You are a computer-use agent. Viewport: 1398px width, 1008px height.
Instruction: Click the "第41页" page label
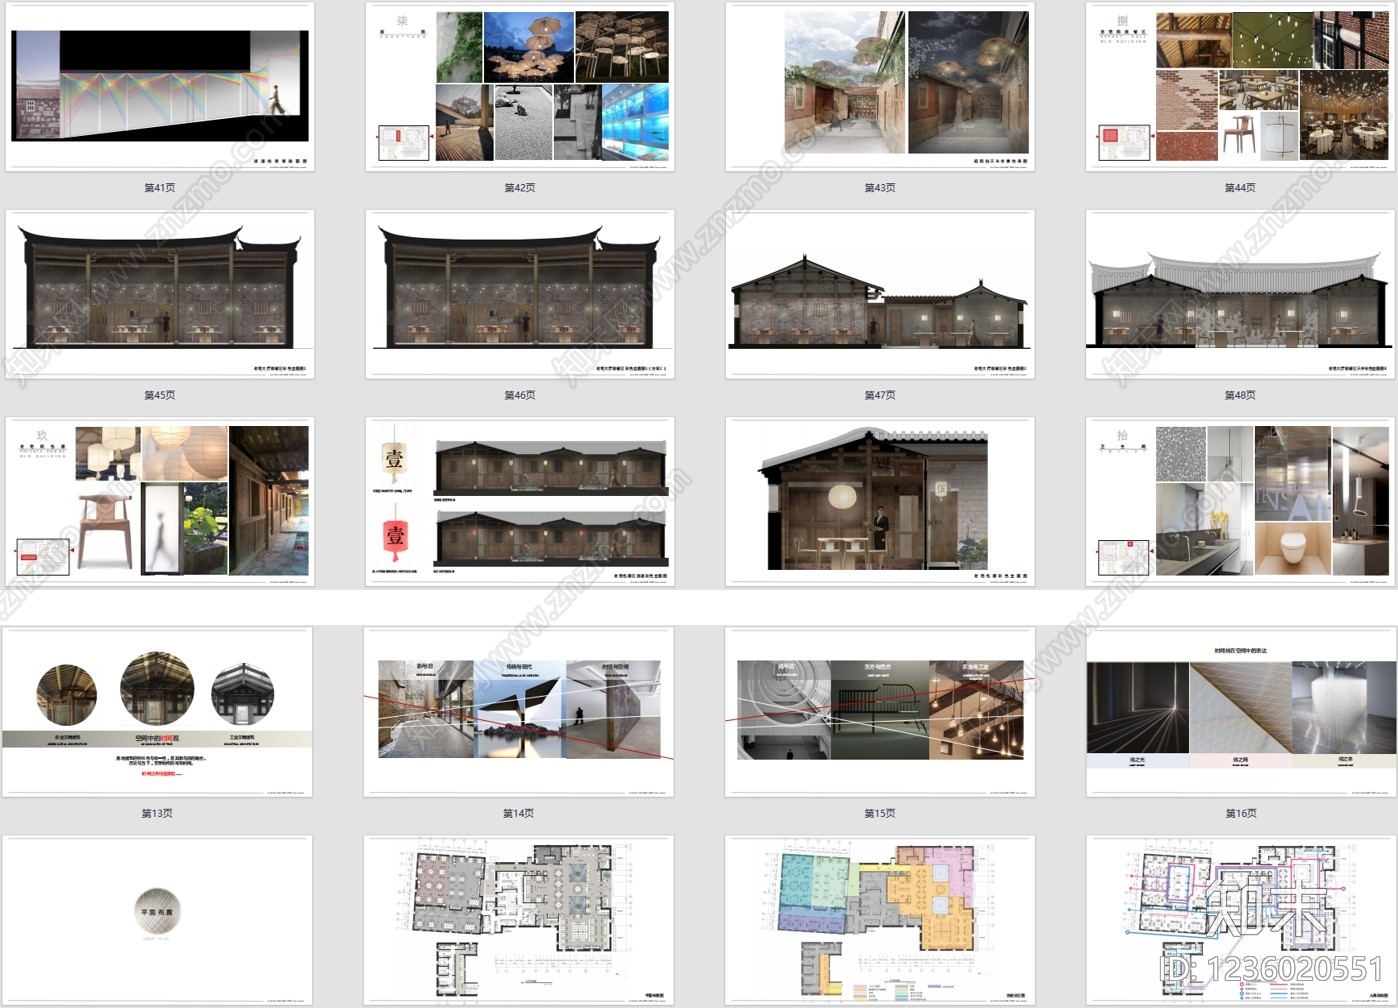[x=160, y=188]
